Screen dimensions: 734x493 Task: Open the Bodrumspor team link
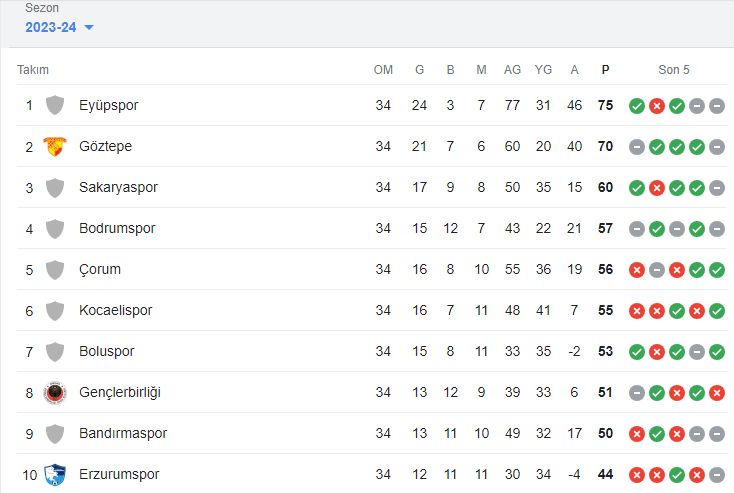click(x=117, y=228)
